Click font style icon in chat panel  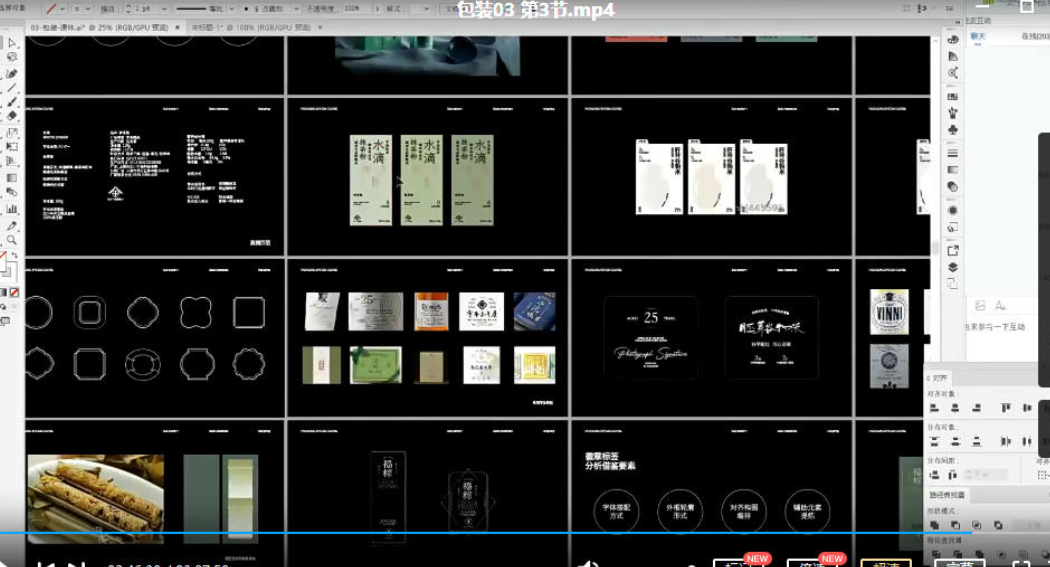coord(1000,306)
